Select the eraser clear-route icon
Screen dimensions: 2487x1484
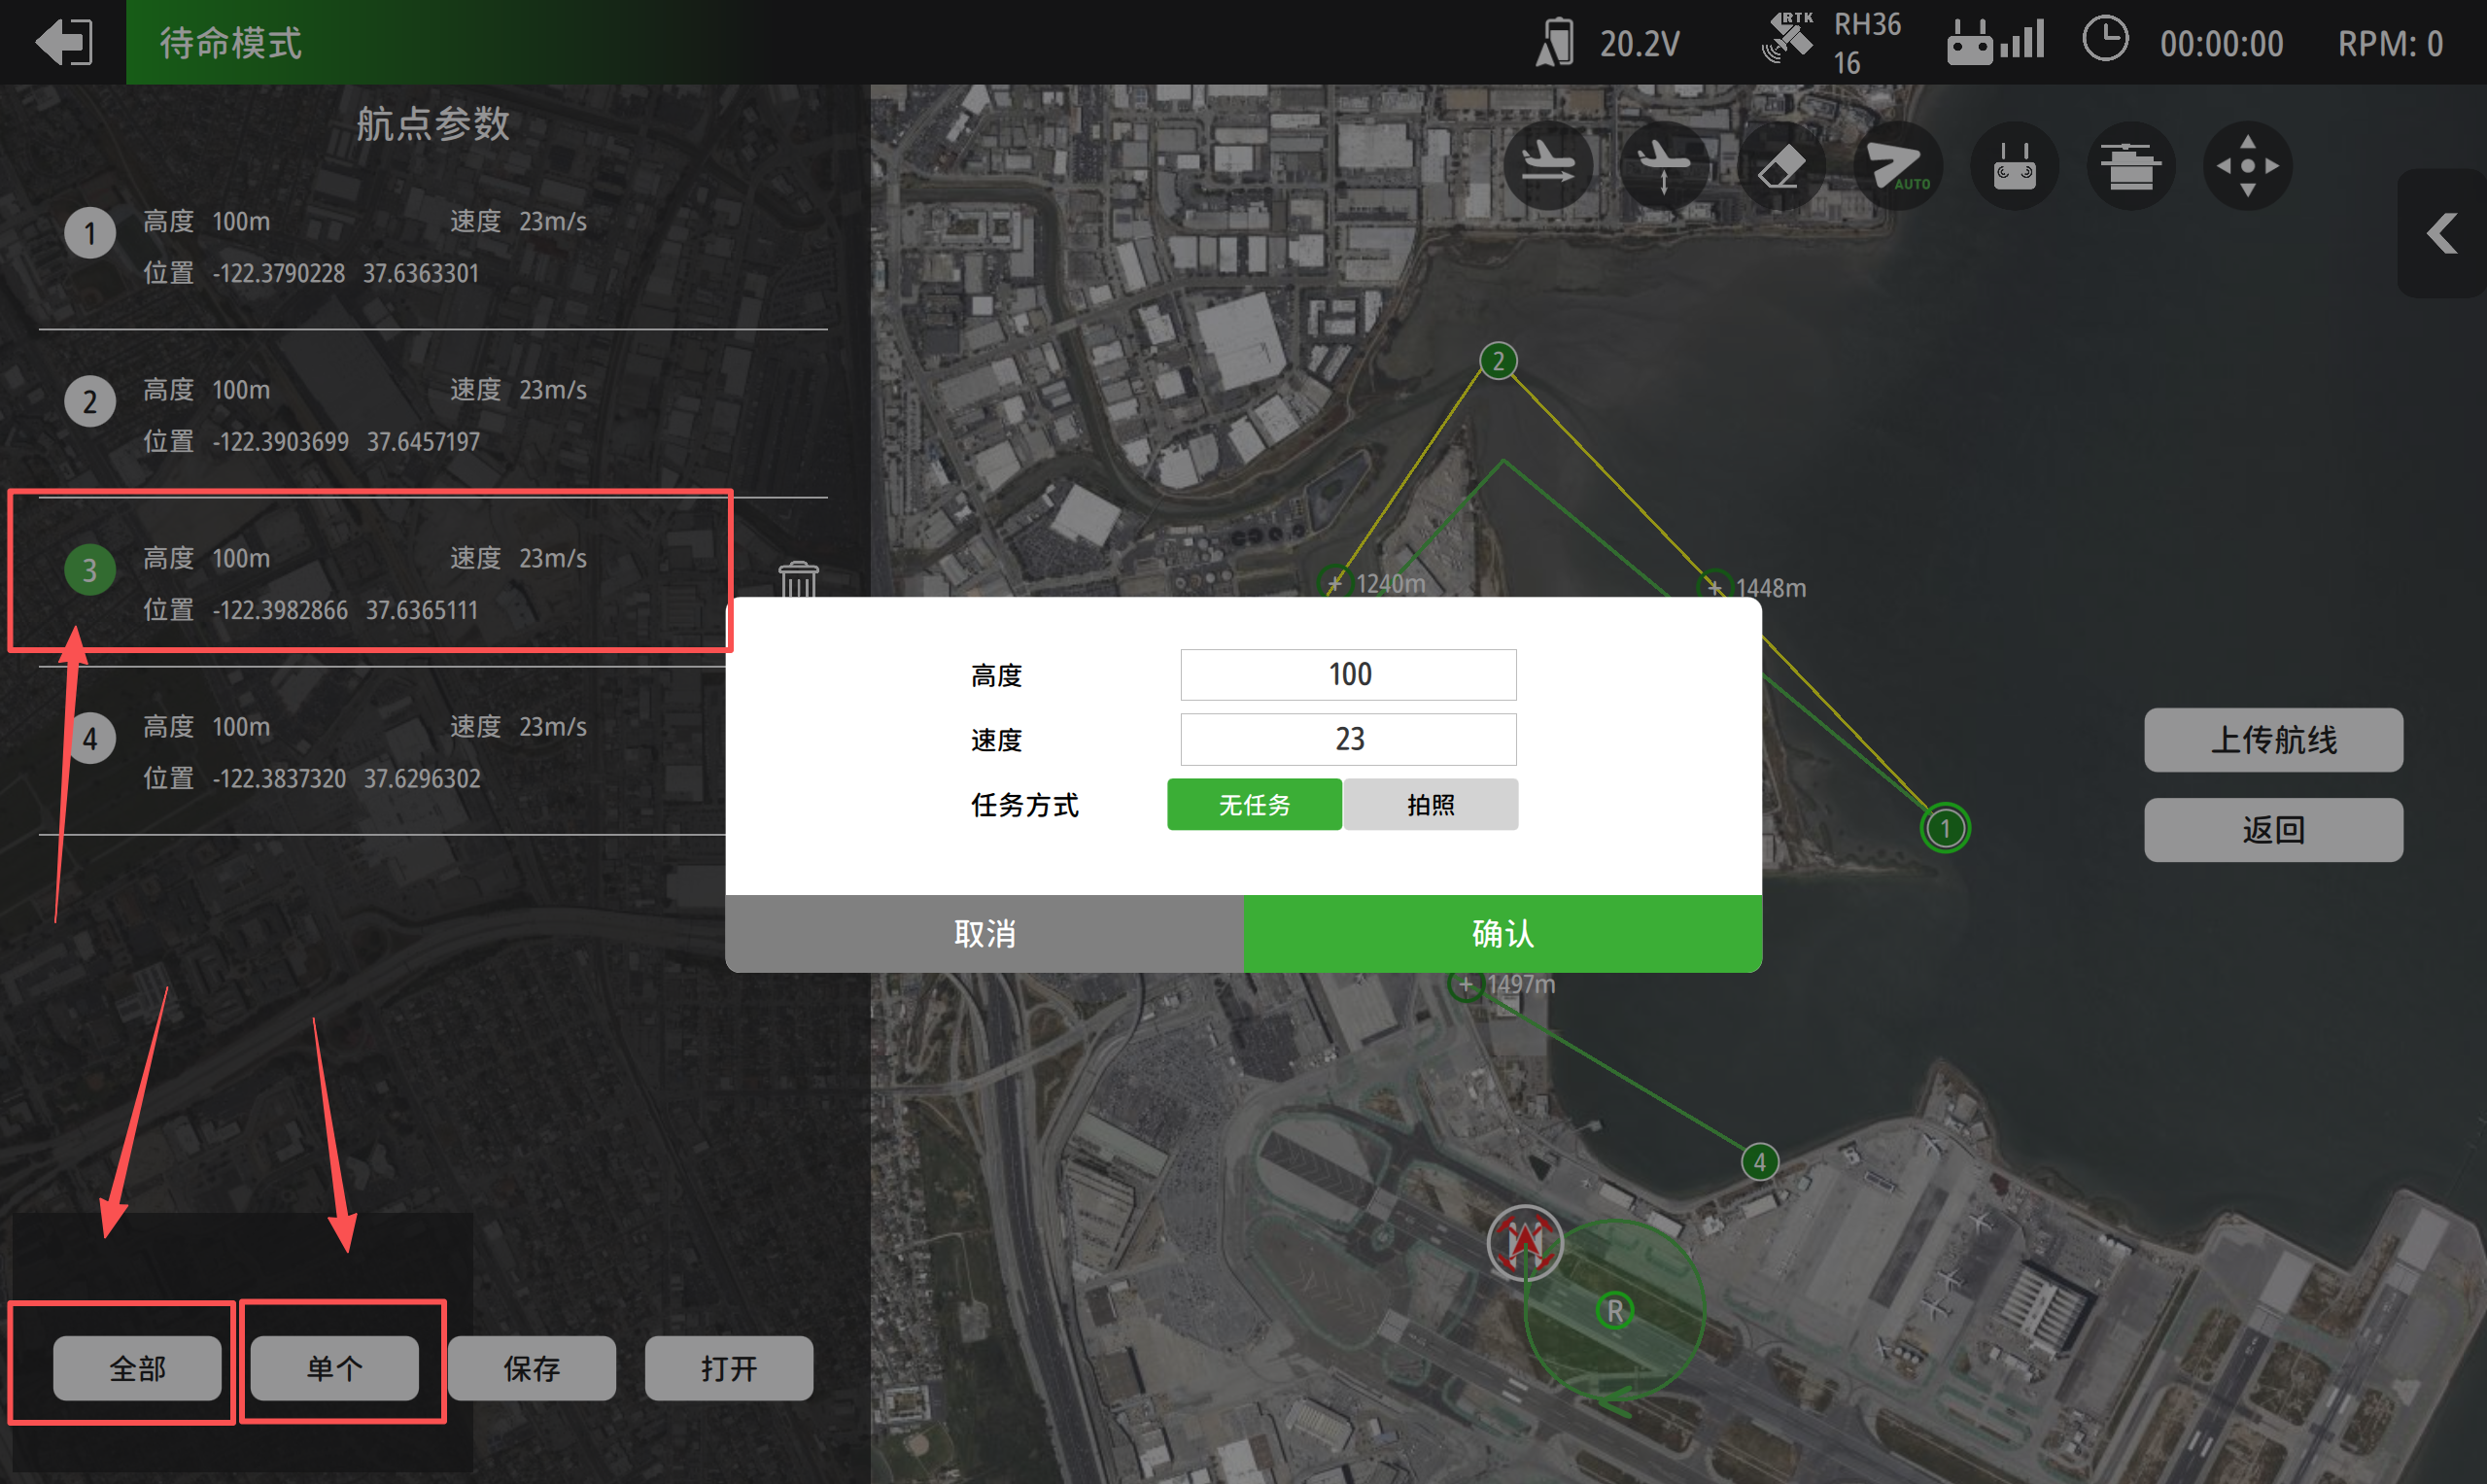point(1781,165)
